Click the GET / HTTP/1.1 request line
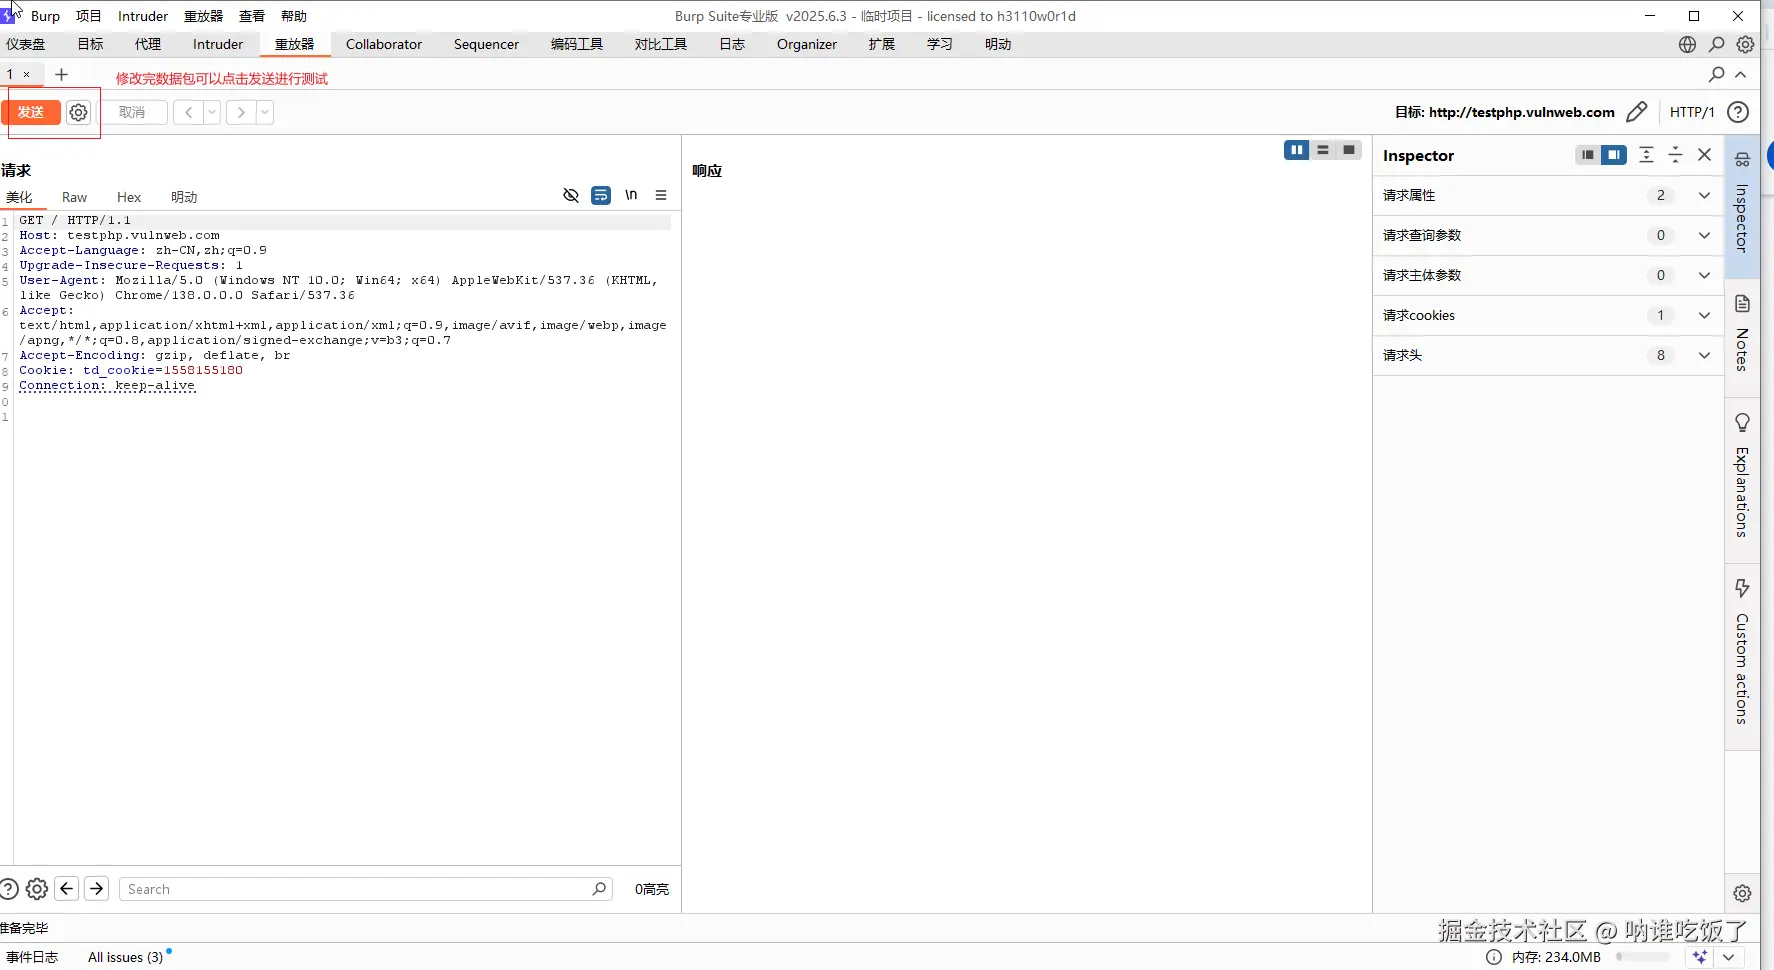 (75, 220)
